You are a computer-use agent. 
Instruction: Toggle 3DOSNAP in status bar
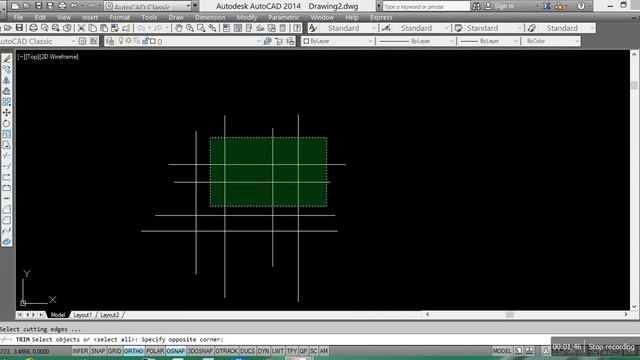click(200, 351)
